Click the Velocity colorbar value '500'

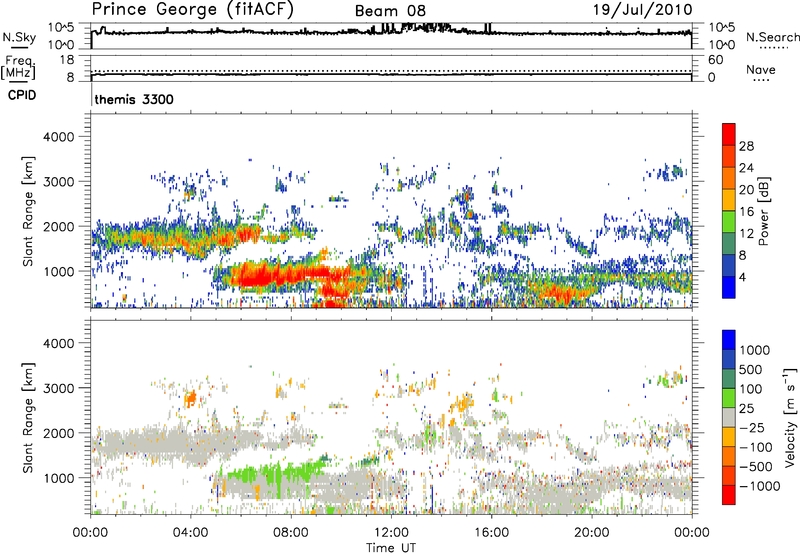click(753, 369)
